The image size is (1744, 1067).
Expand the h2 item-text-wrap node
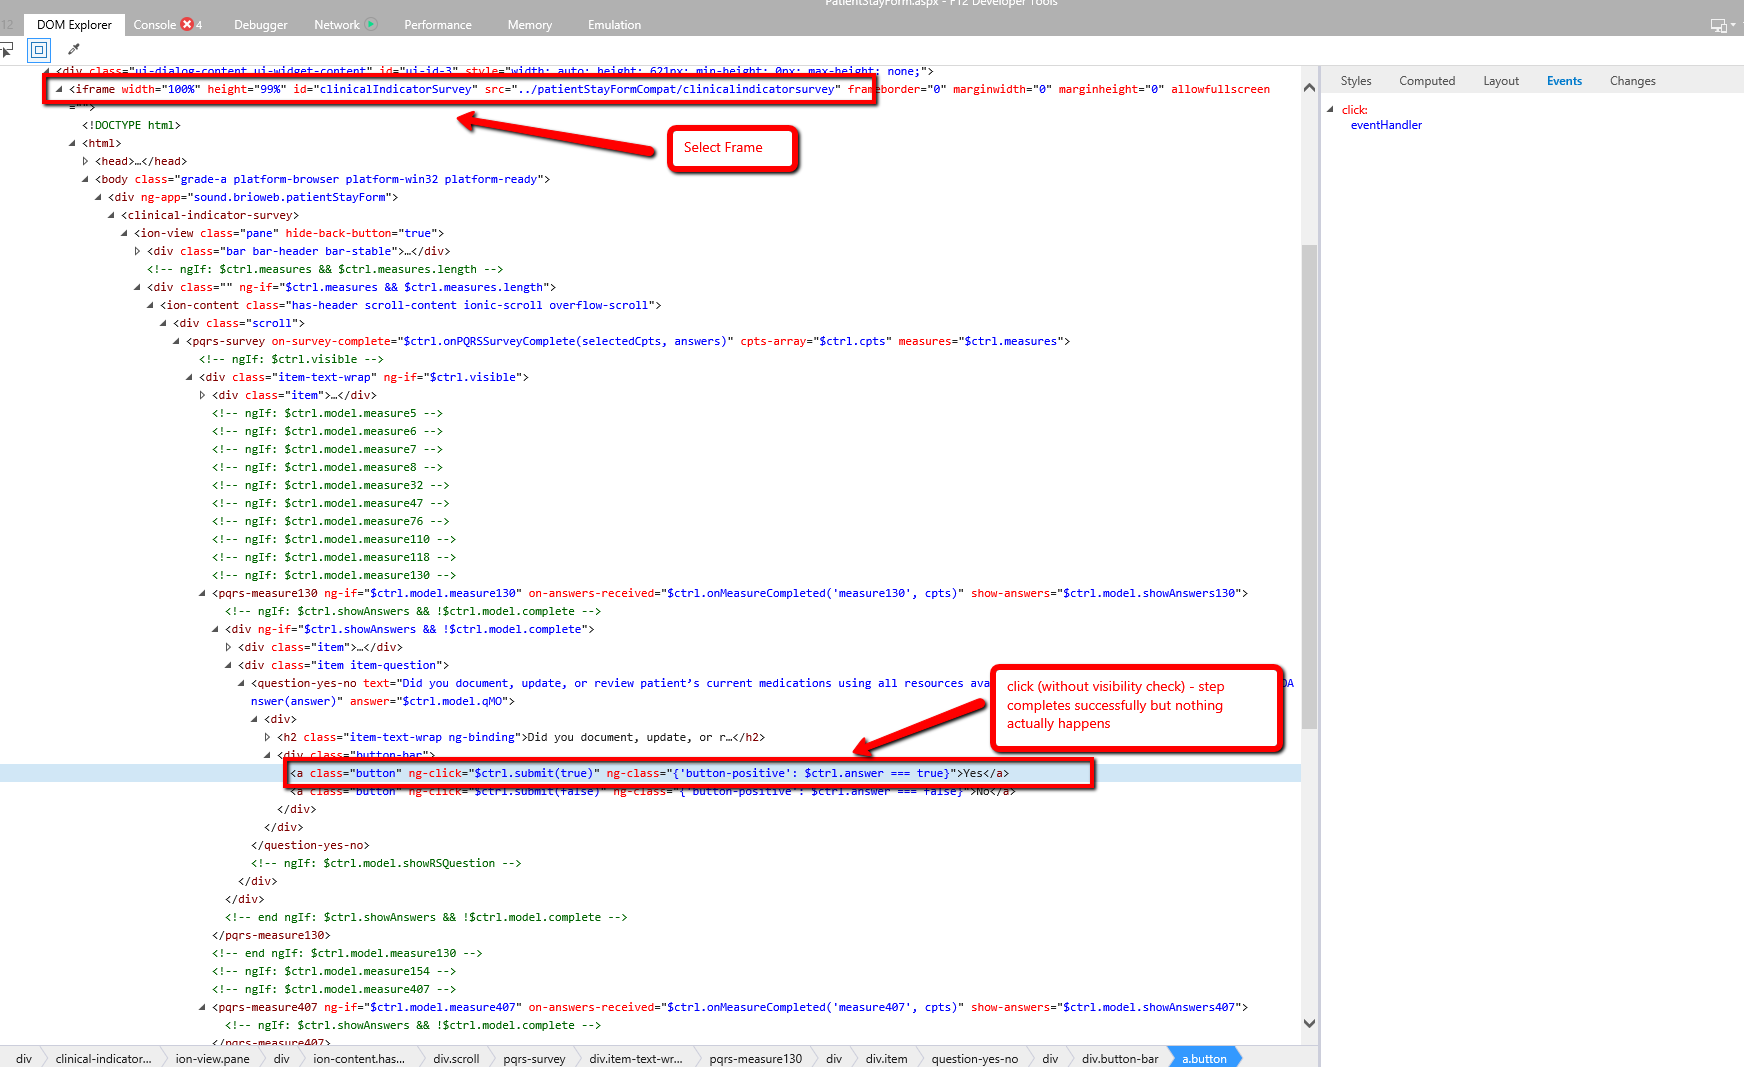coord(267,737)
